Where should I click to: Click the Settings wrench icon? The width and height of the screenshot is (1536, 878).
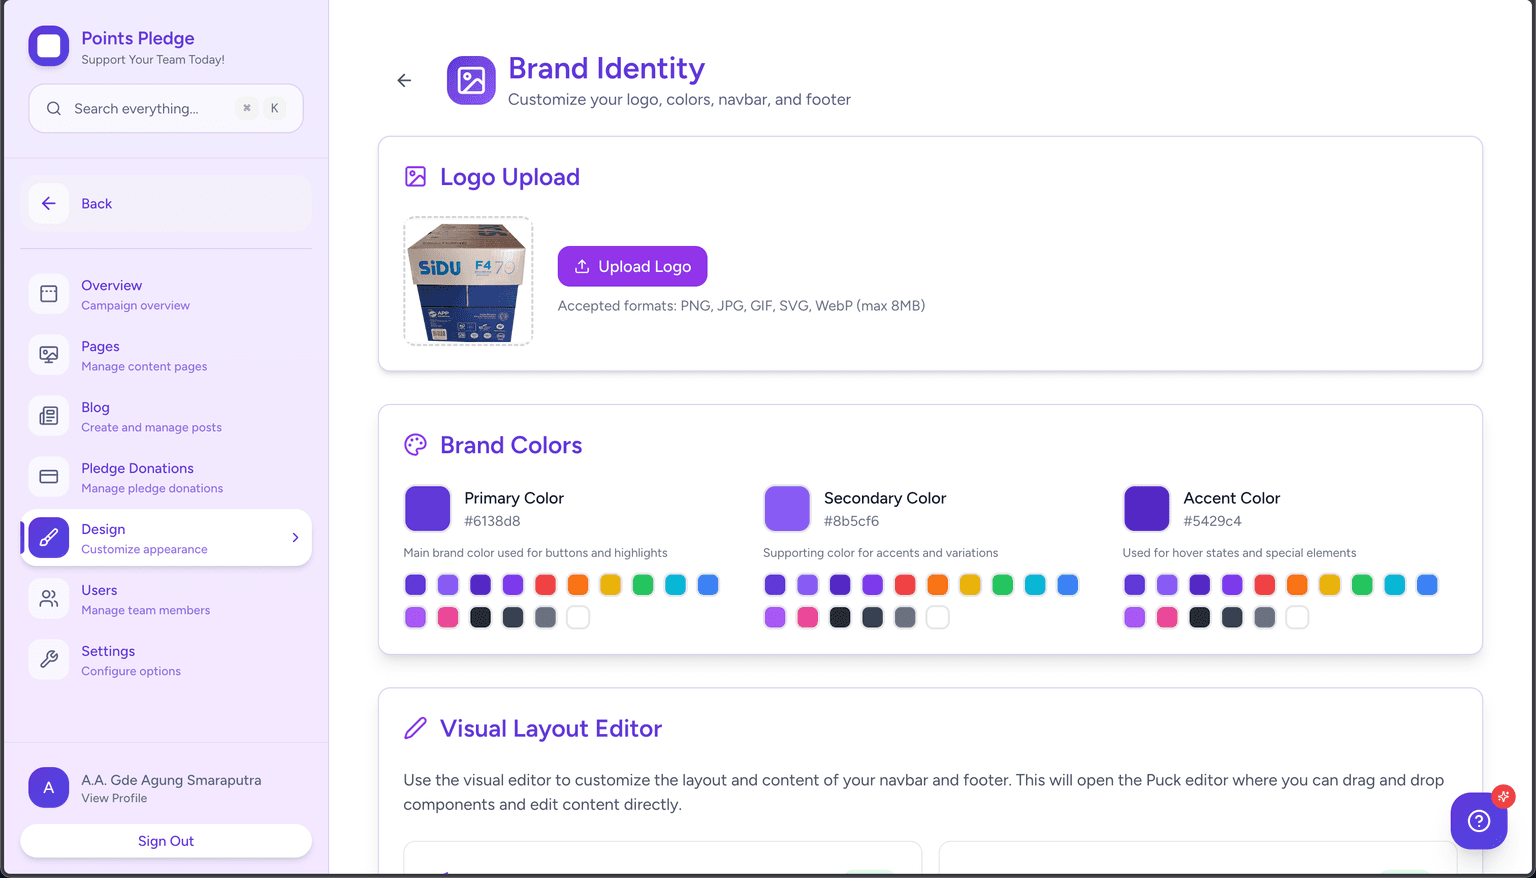pos(49,660)
